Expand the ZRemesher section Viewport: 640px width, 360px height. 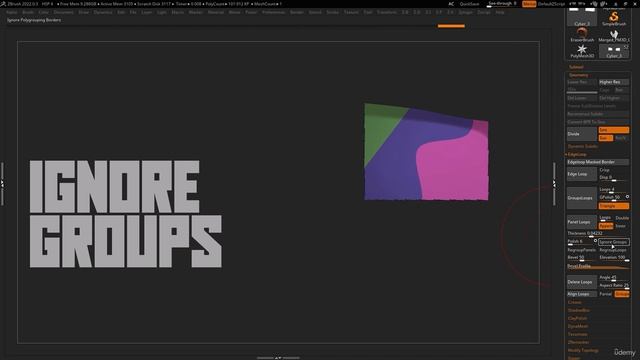[x=578, y=342]
